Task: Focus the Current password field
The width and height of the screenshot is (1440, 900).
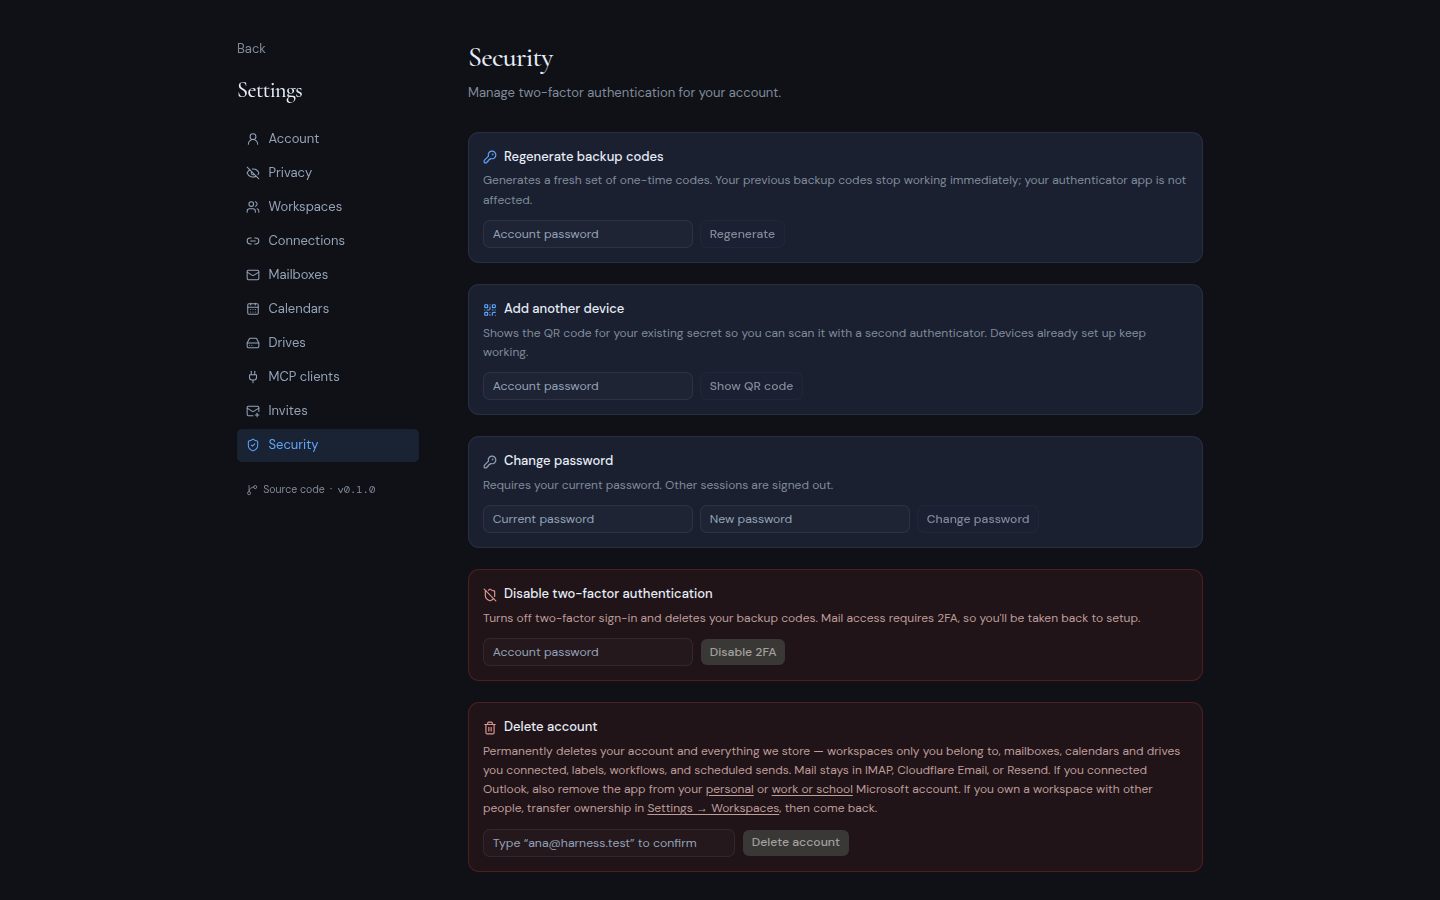Action: coord(588,519)
